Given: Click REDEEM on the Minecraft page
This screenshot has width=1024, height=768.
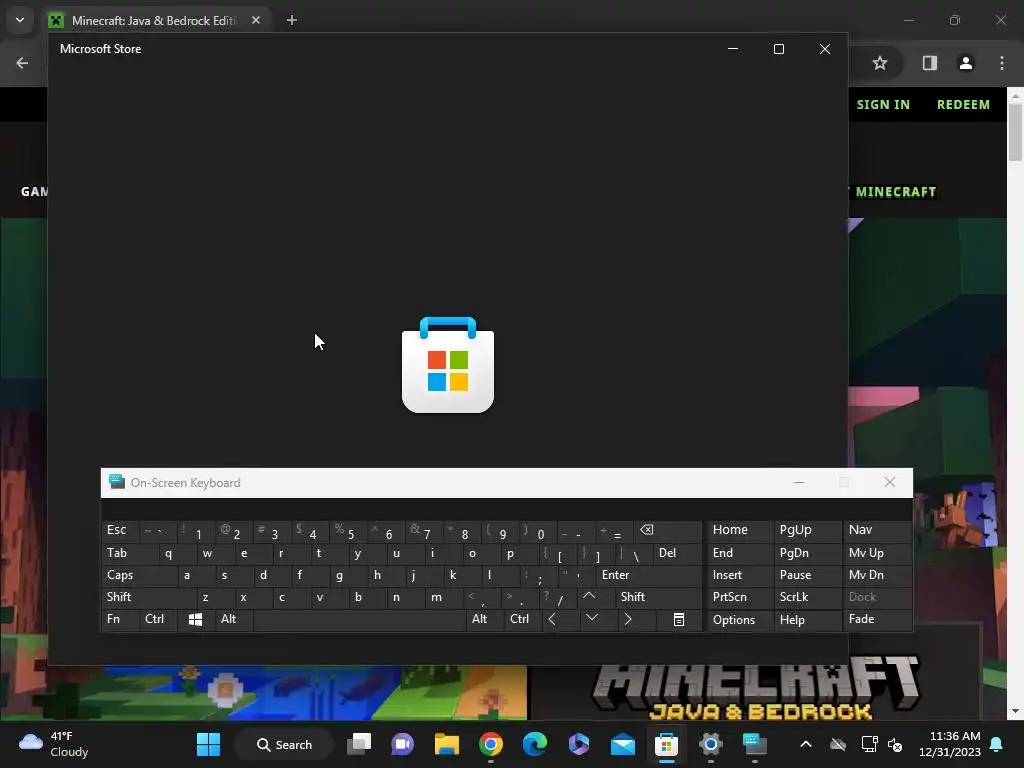Looking at the screenshot, I should [963, 104].
